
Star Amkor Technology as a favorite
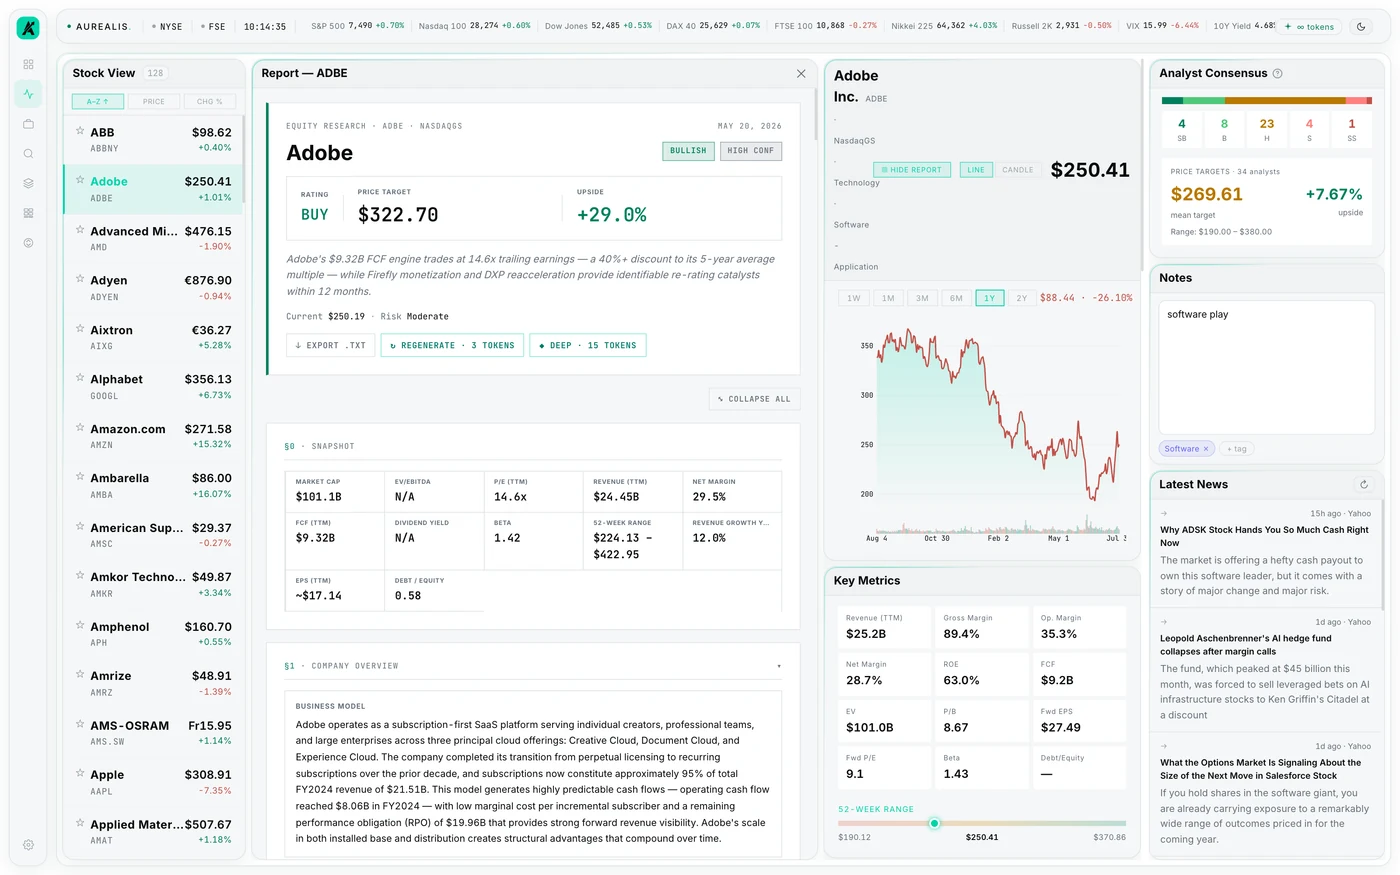click(x=79, y=576)
